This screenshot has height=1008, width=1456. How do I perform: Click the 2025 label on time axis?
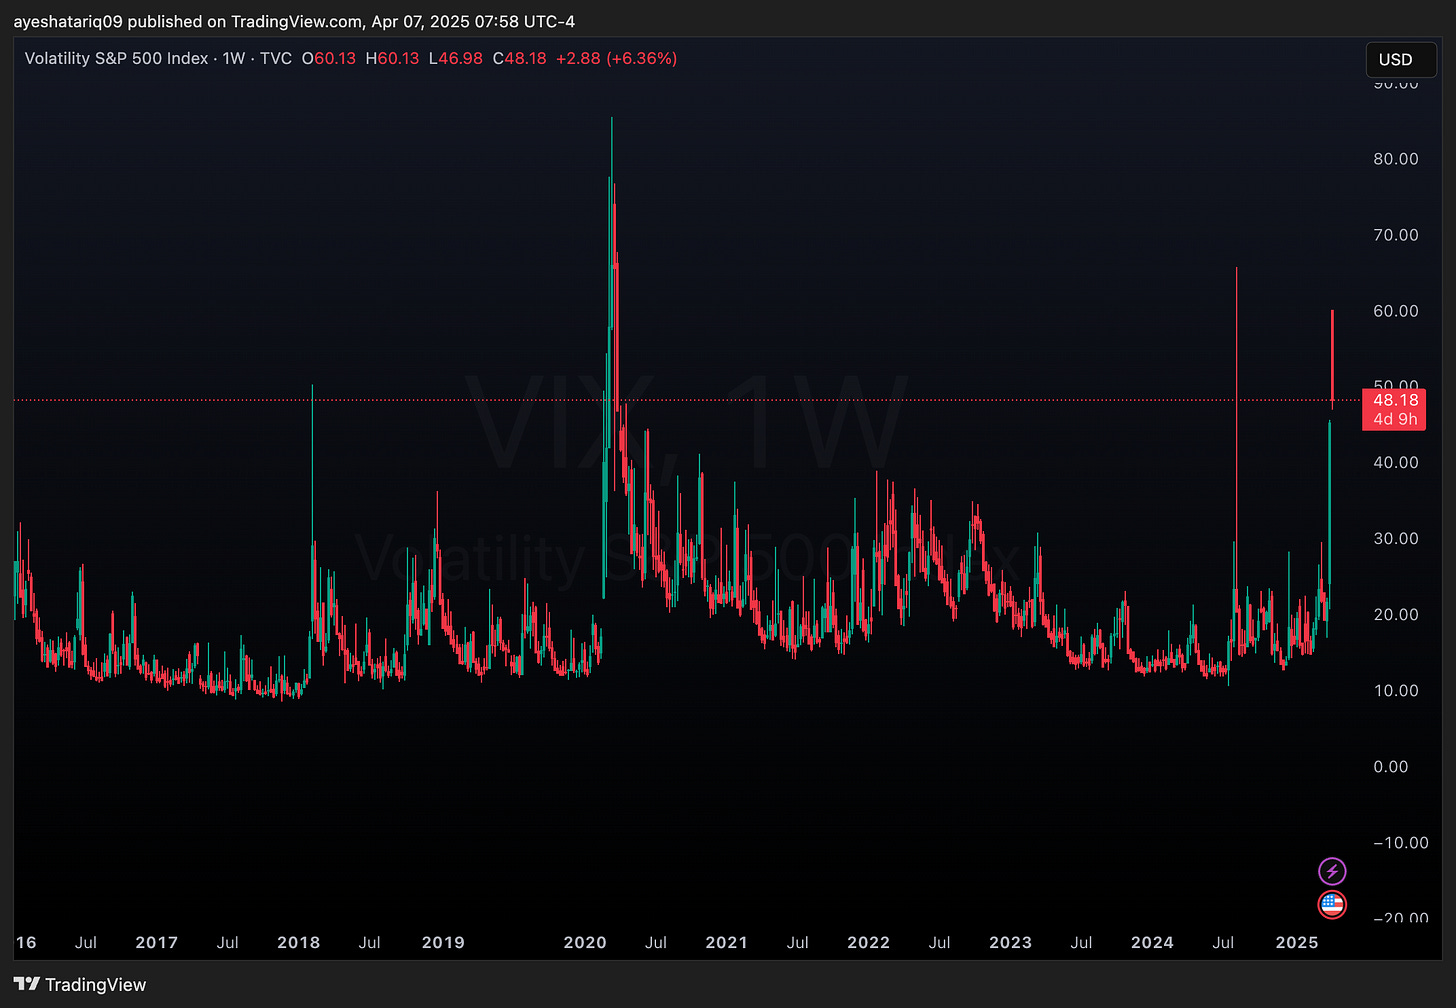pos(1297,942)
